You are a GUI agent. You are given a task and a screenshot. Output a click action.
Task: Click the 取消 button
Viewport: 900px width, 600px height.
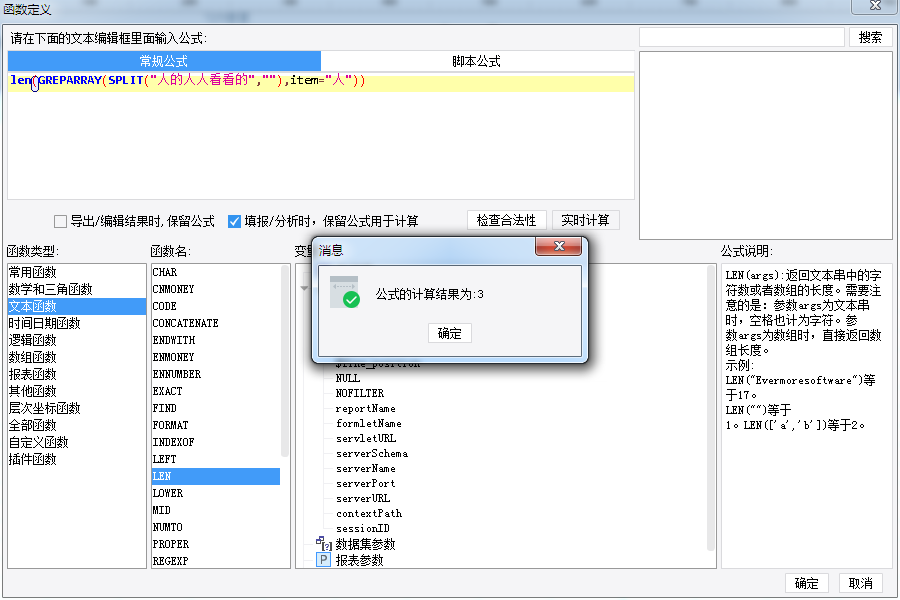pos(860,583)
